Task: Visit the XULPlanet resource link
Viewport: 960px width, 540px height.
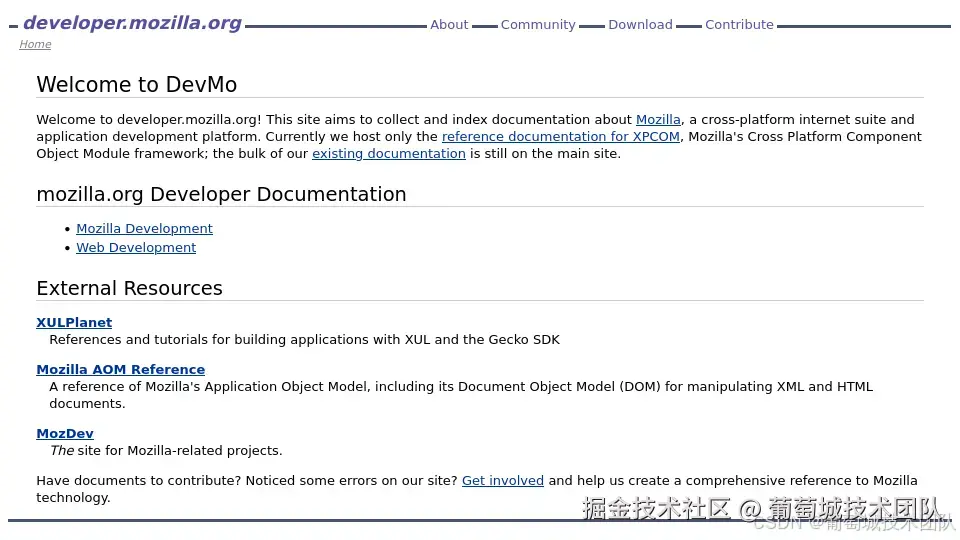Action: tap(74, 323)
